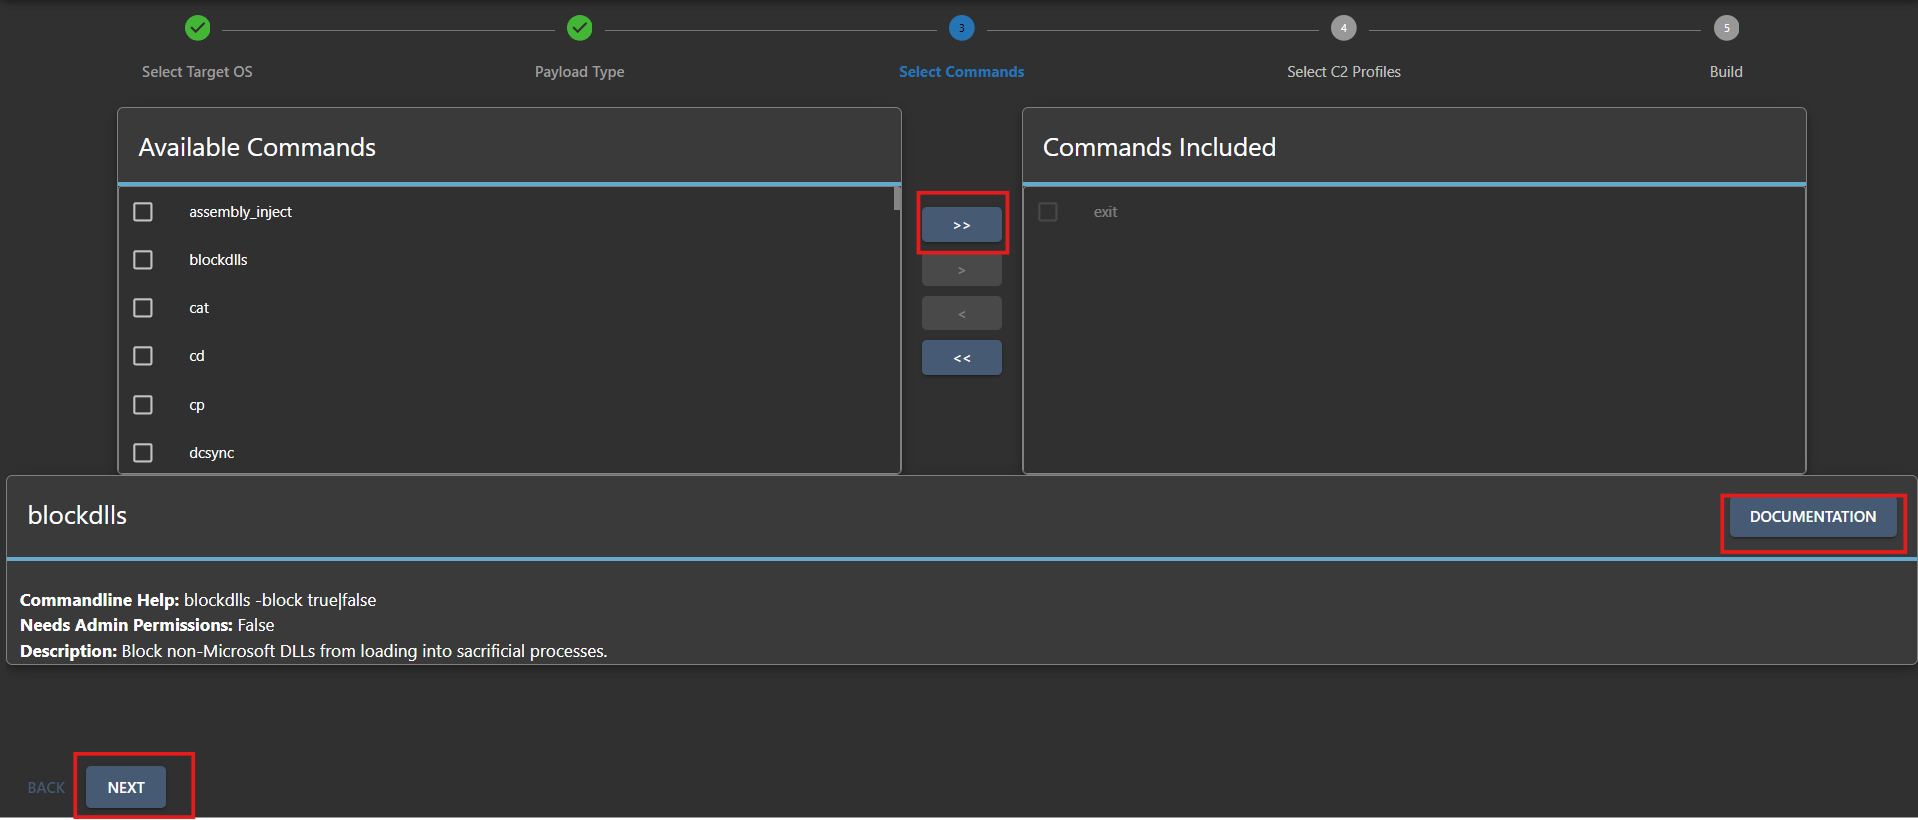
Task: Move selected command right with > button
Action: click(962, 270)
